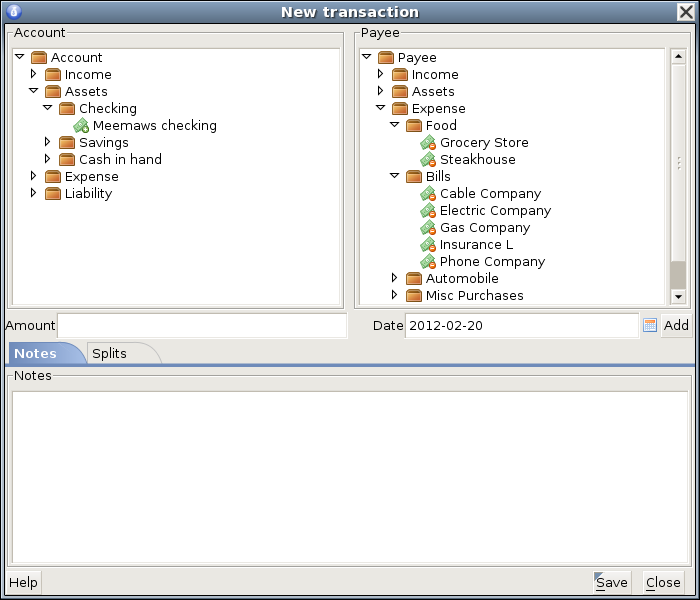The height and width of the screenshot is (600, 700).
Task: Click the Grocery Store payee money icon
Action: (x=428, y=143)
